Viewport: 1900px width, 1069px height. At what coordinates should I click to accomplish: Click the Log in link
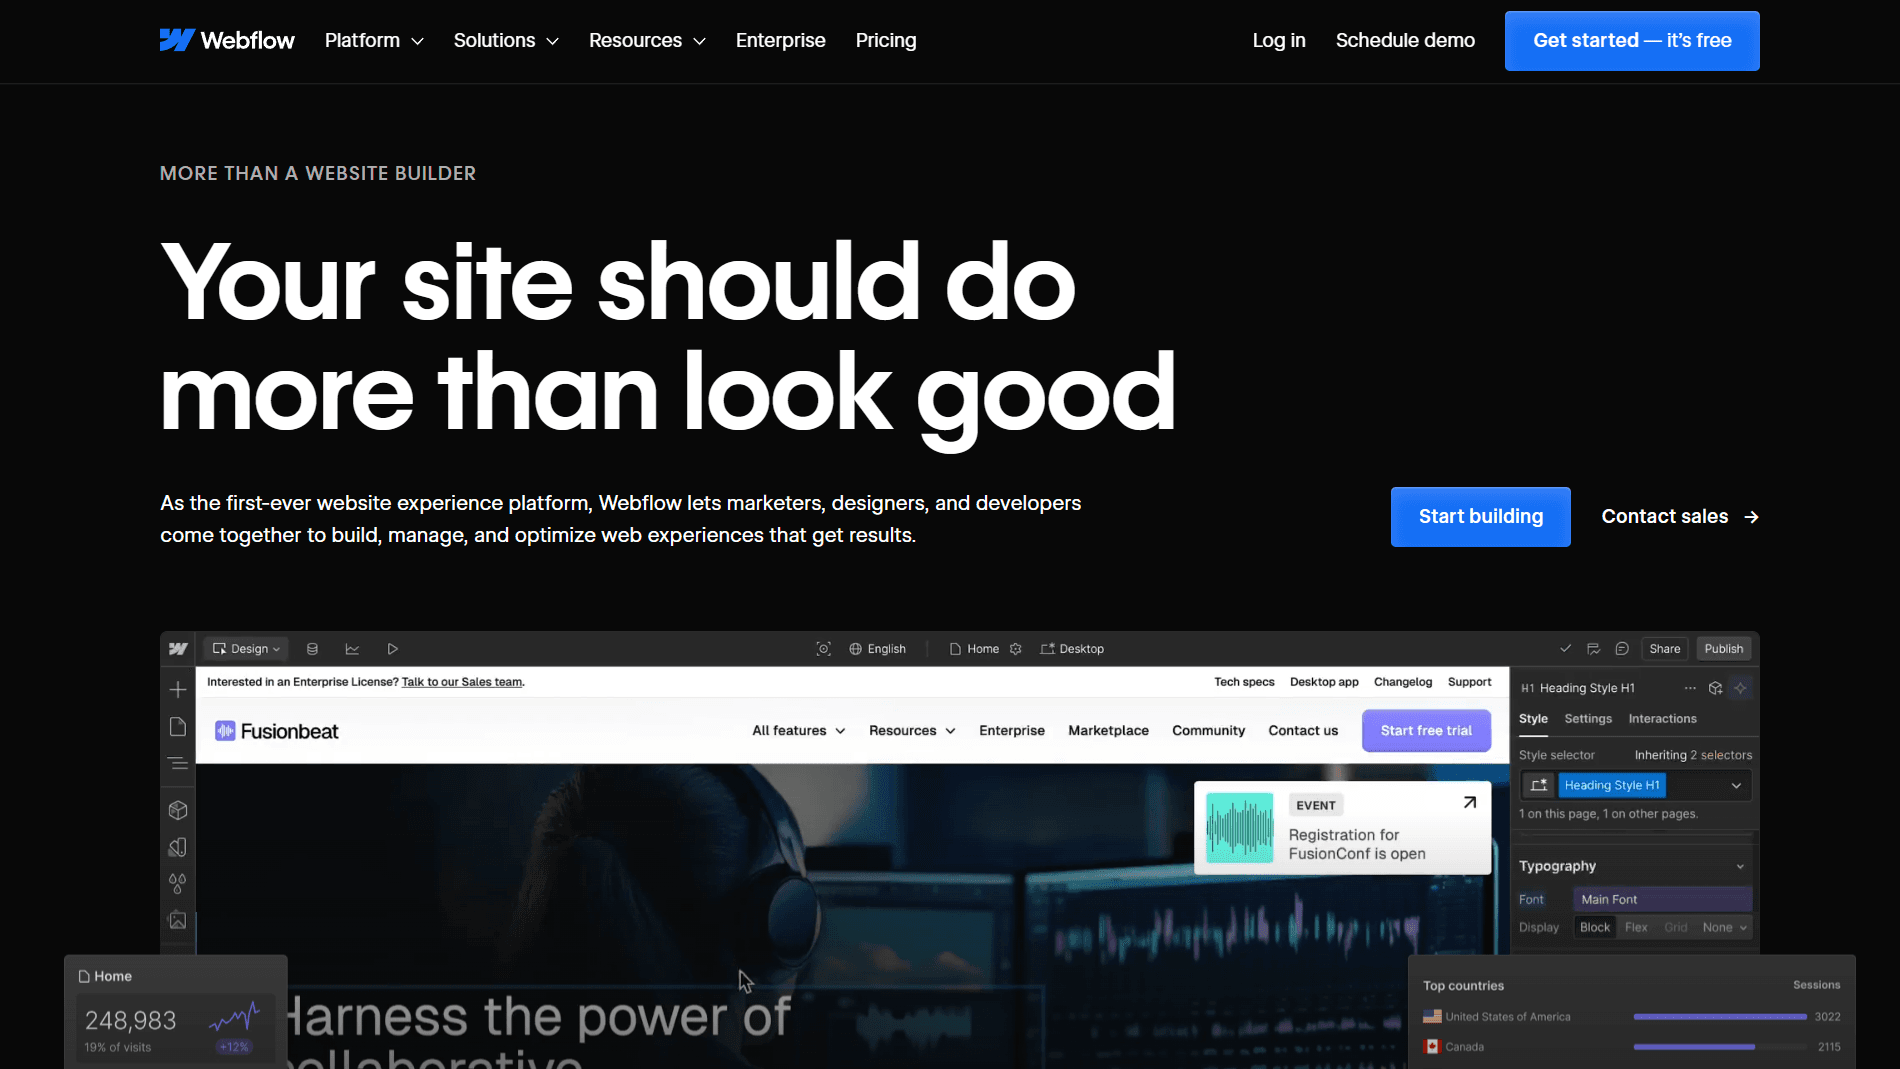(1279, 40)
